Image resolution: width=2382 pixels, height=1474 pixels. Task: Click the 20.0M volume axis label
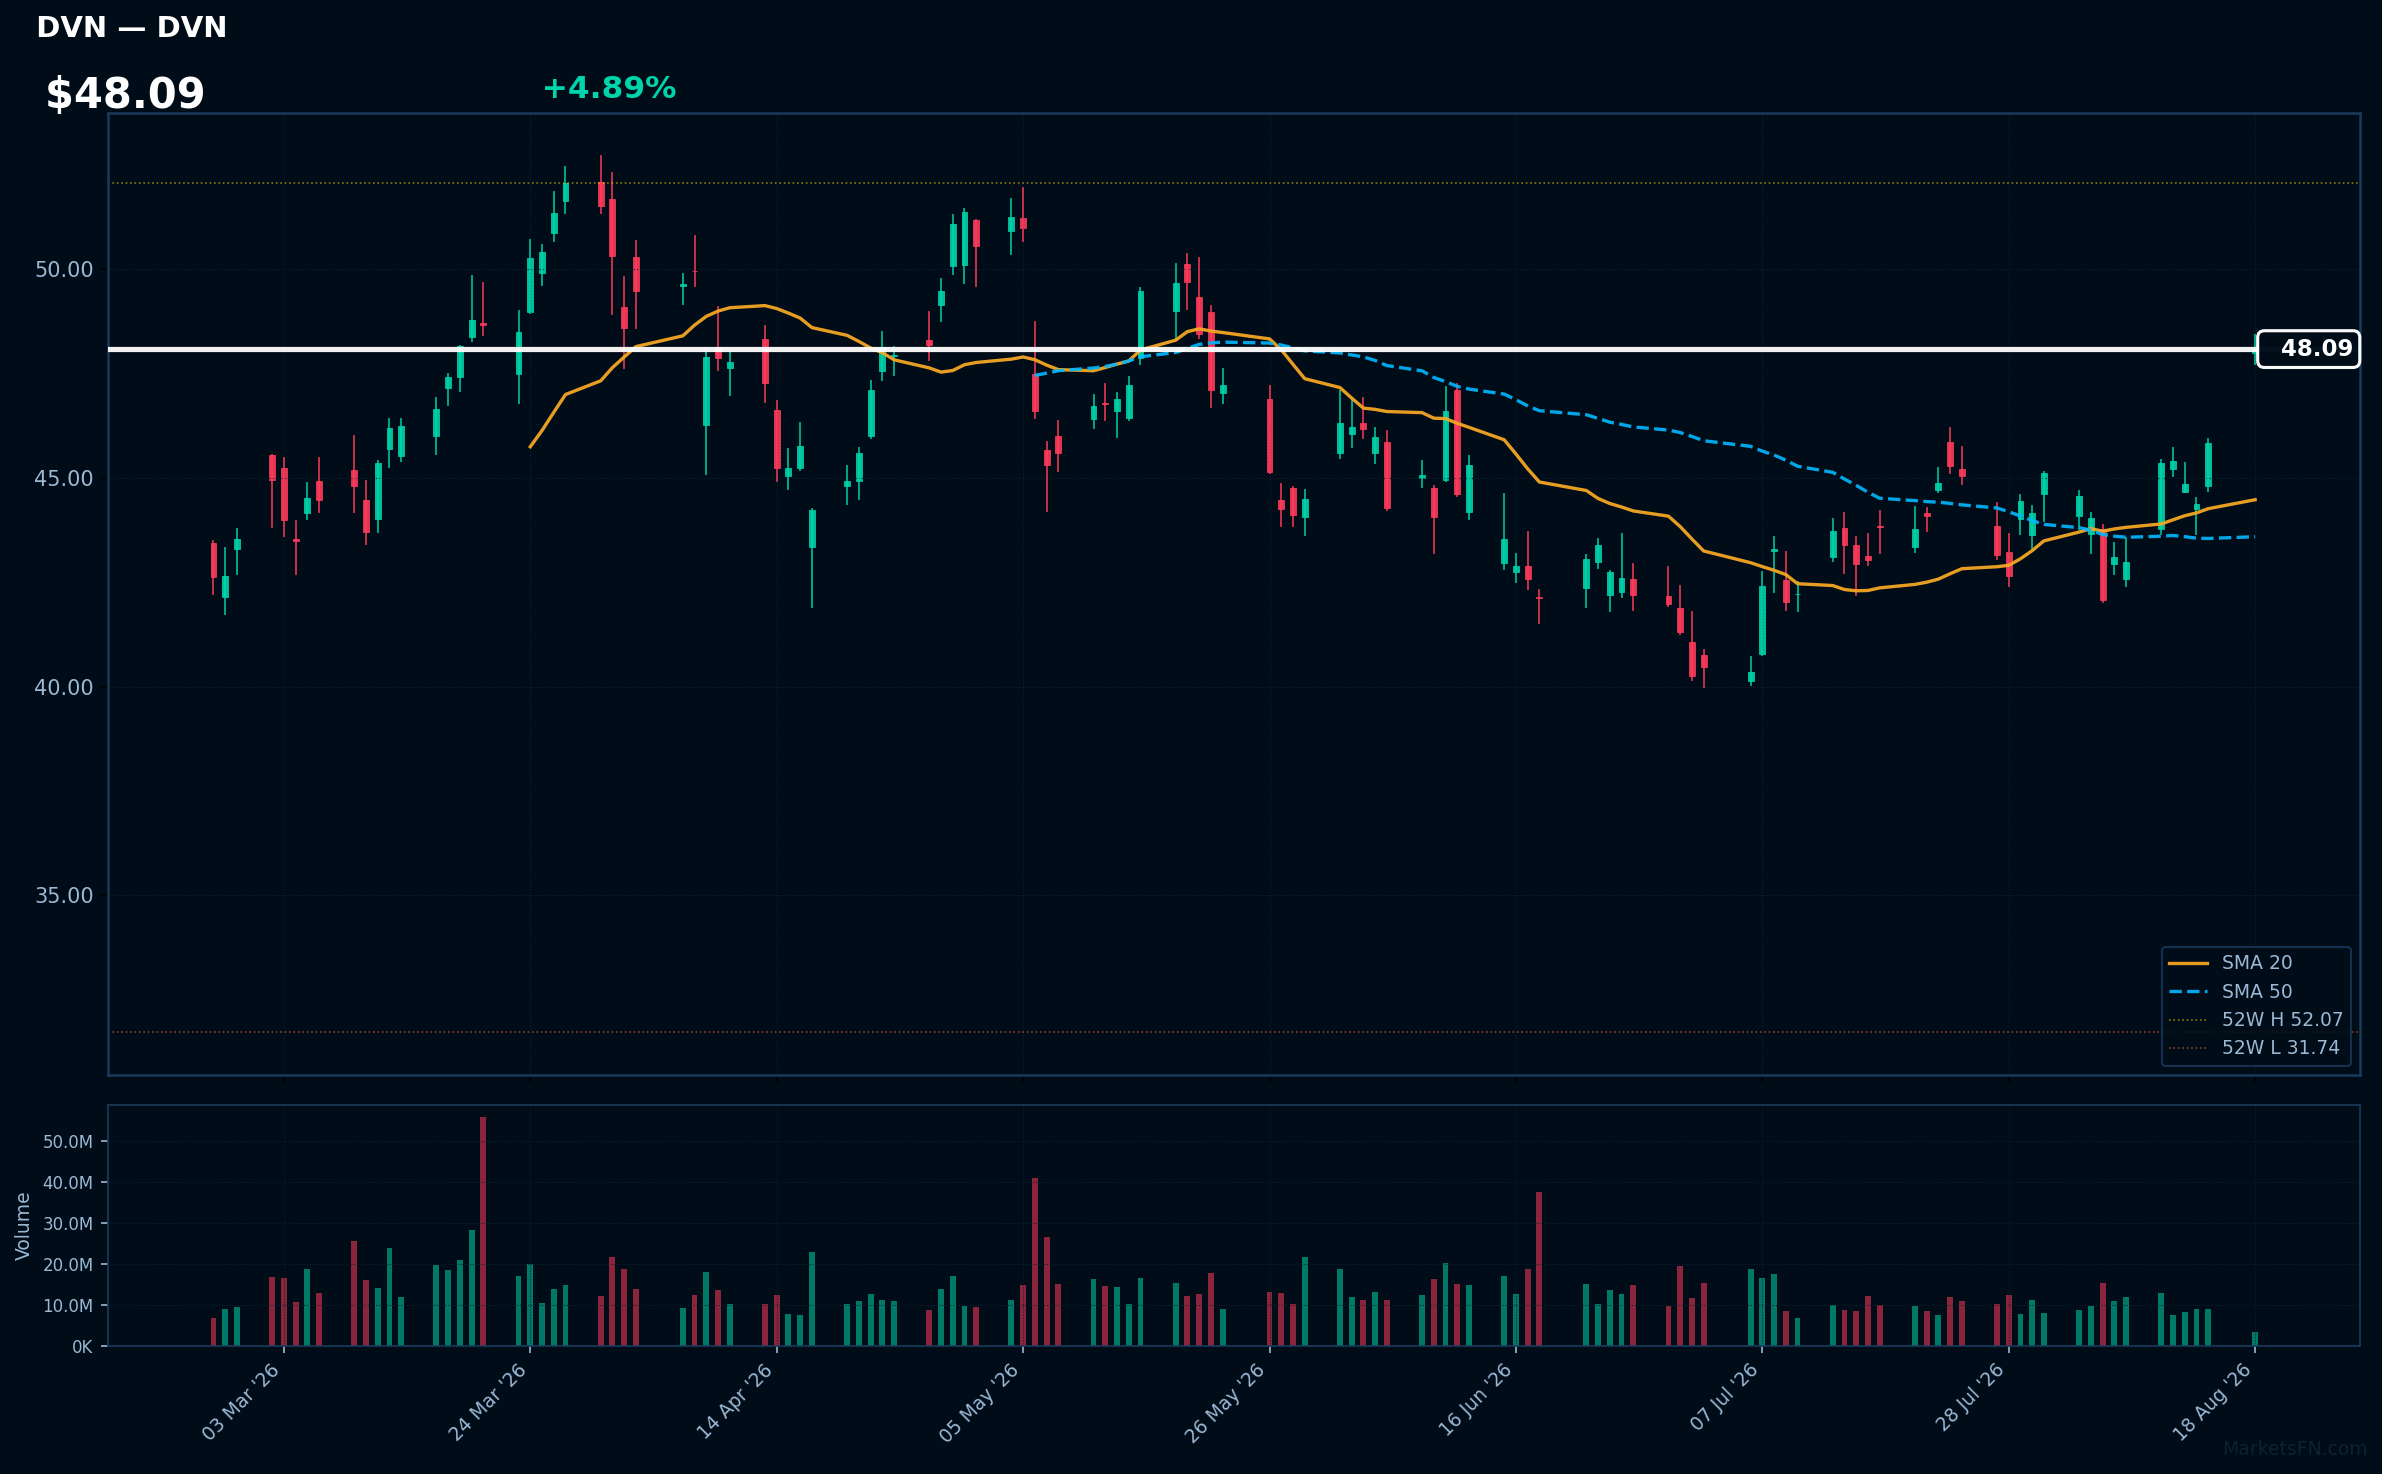pos(68,1265)
